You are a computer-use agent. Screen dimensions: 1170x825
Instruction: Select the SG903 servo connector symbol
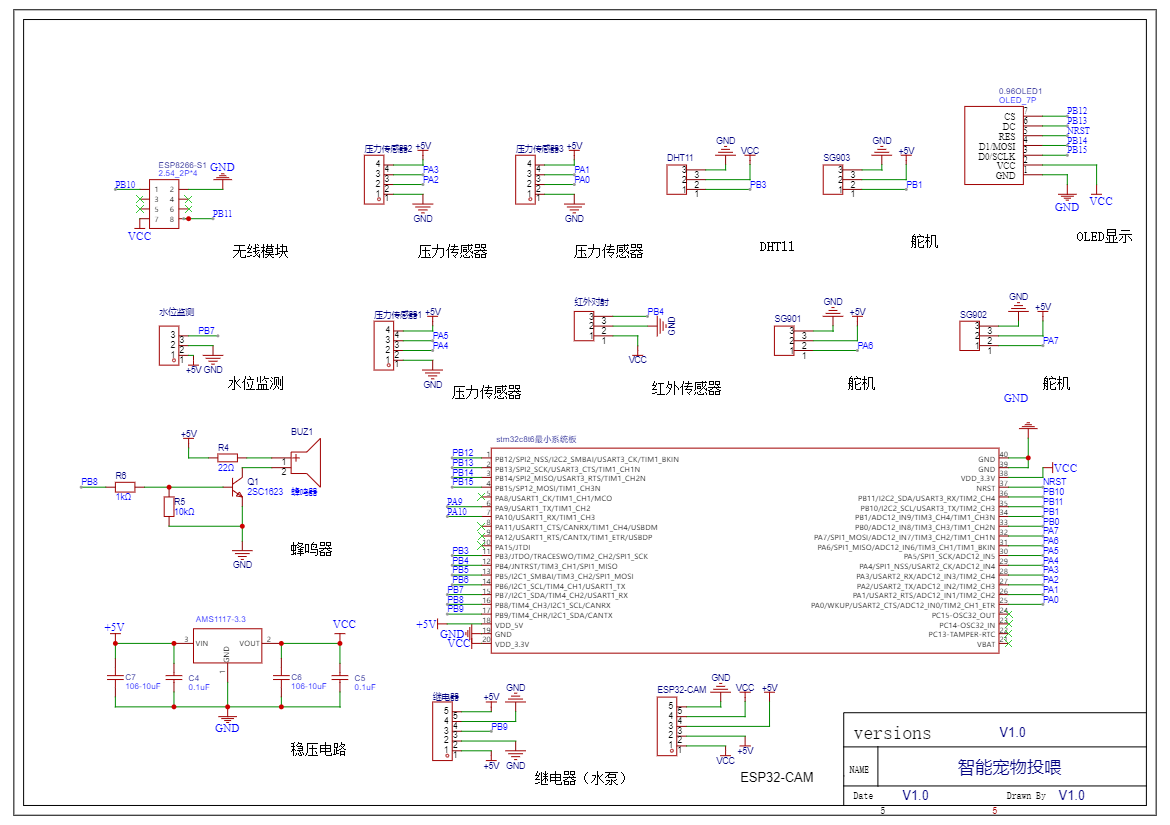pyautogui.click(x=833, y=180)
